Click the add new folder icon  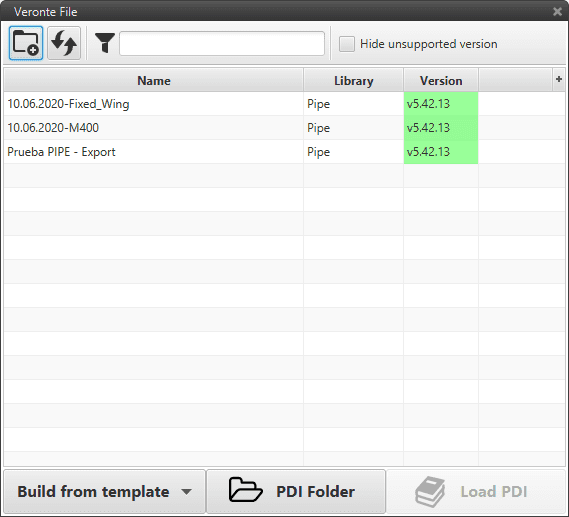coord(26,43)
